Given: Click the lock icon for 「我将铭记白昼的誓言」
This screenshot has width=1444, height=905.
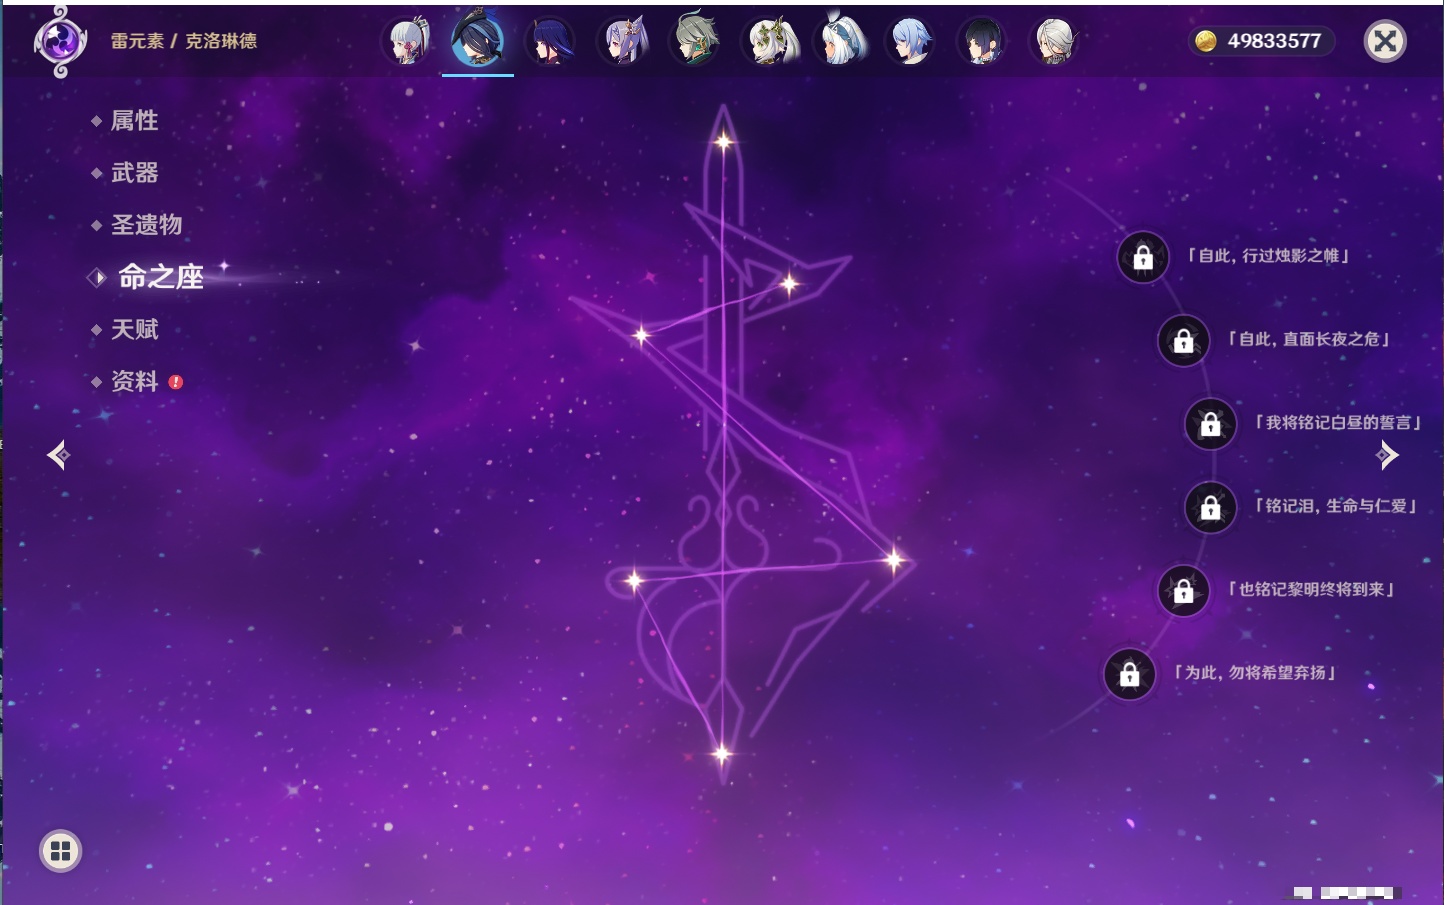Looking at the screenshot, I should tap(1210, 423).
